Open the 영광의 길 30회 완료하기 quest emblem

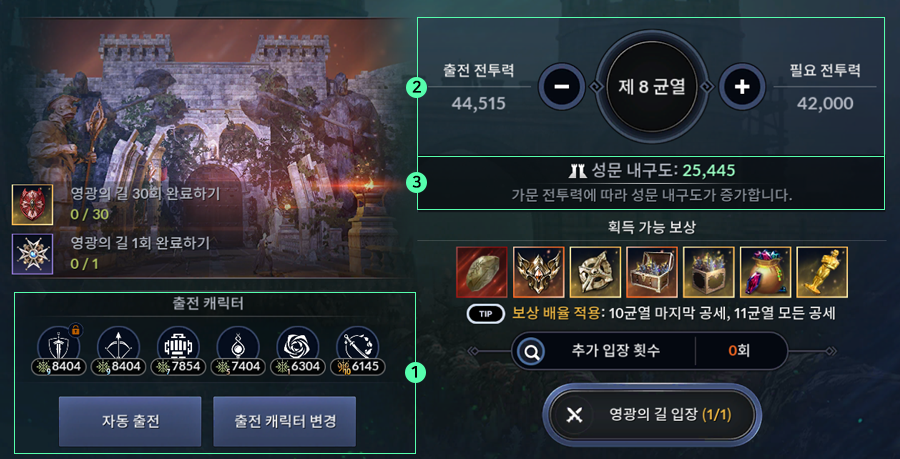(32, 204)
